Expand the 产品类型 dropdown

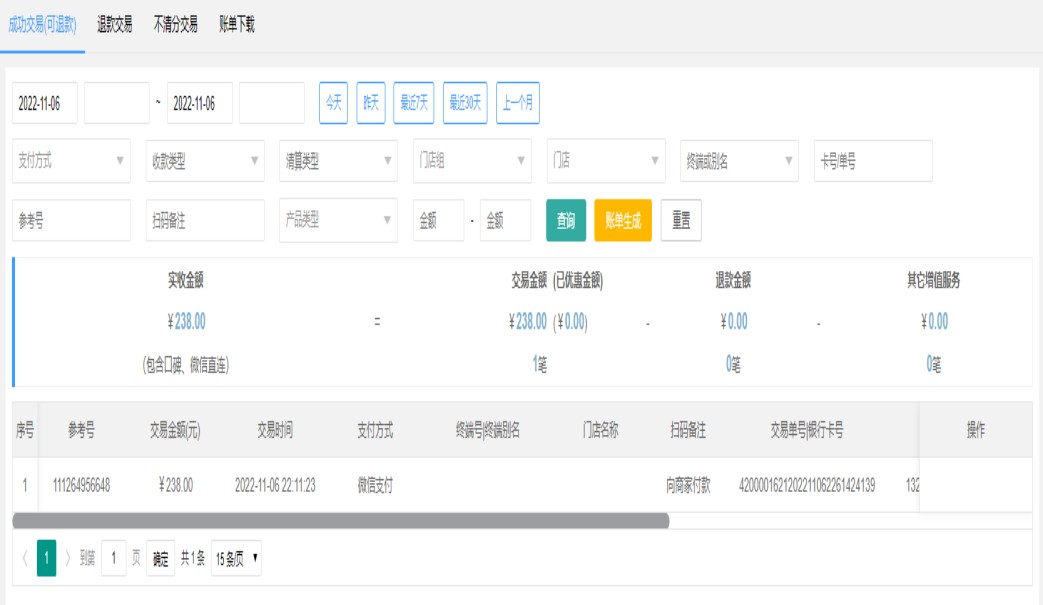pos(338,221)
